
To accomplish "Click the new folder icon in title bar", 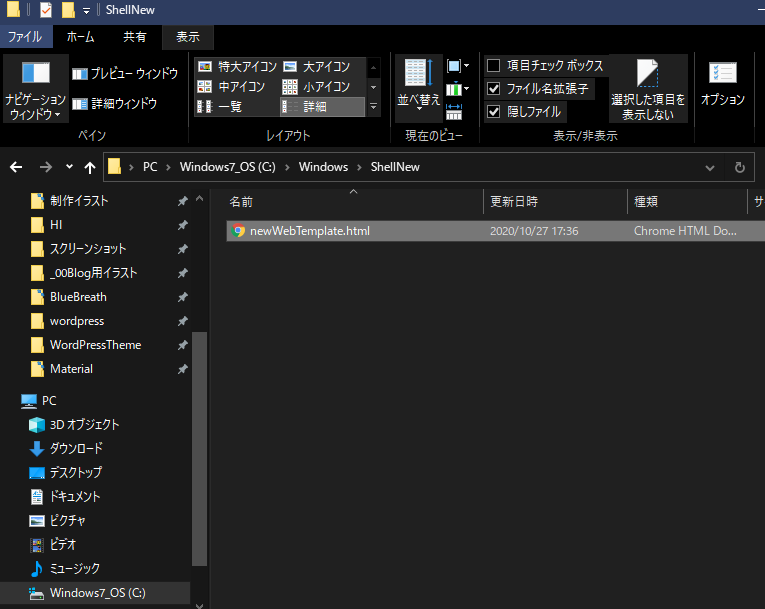I will [x=68, y=10].
